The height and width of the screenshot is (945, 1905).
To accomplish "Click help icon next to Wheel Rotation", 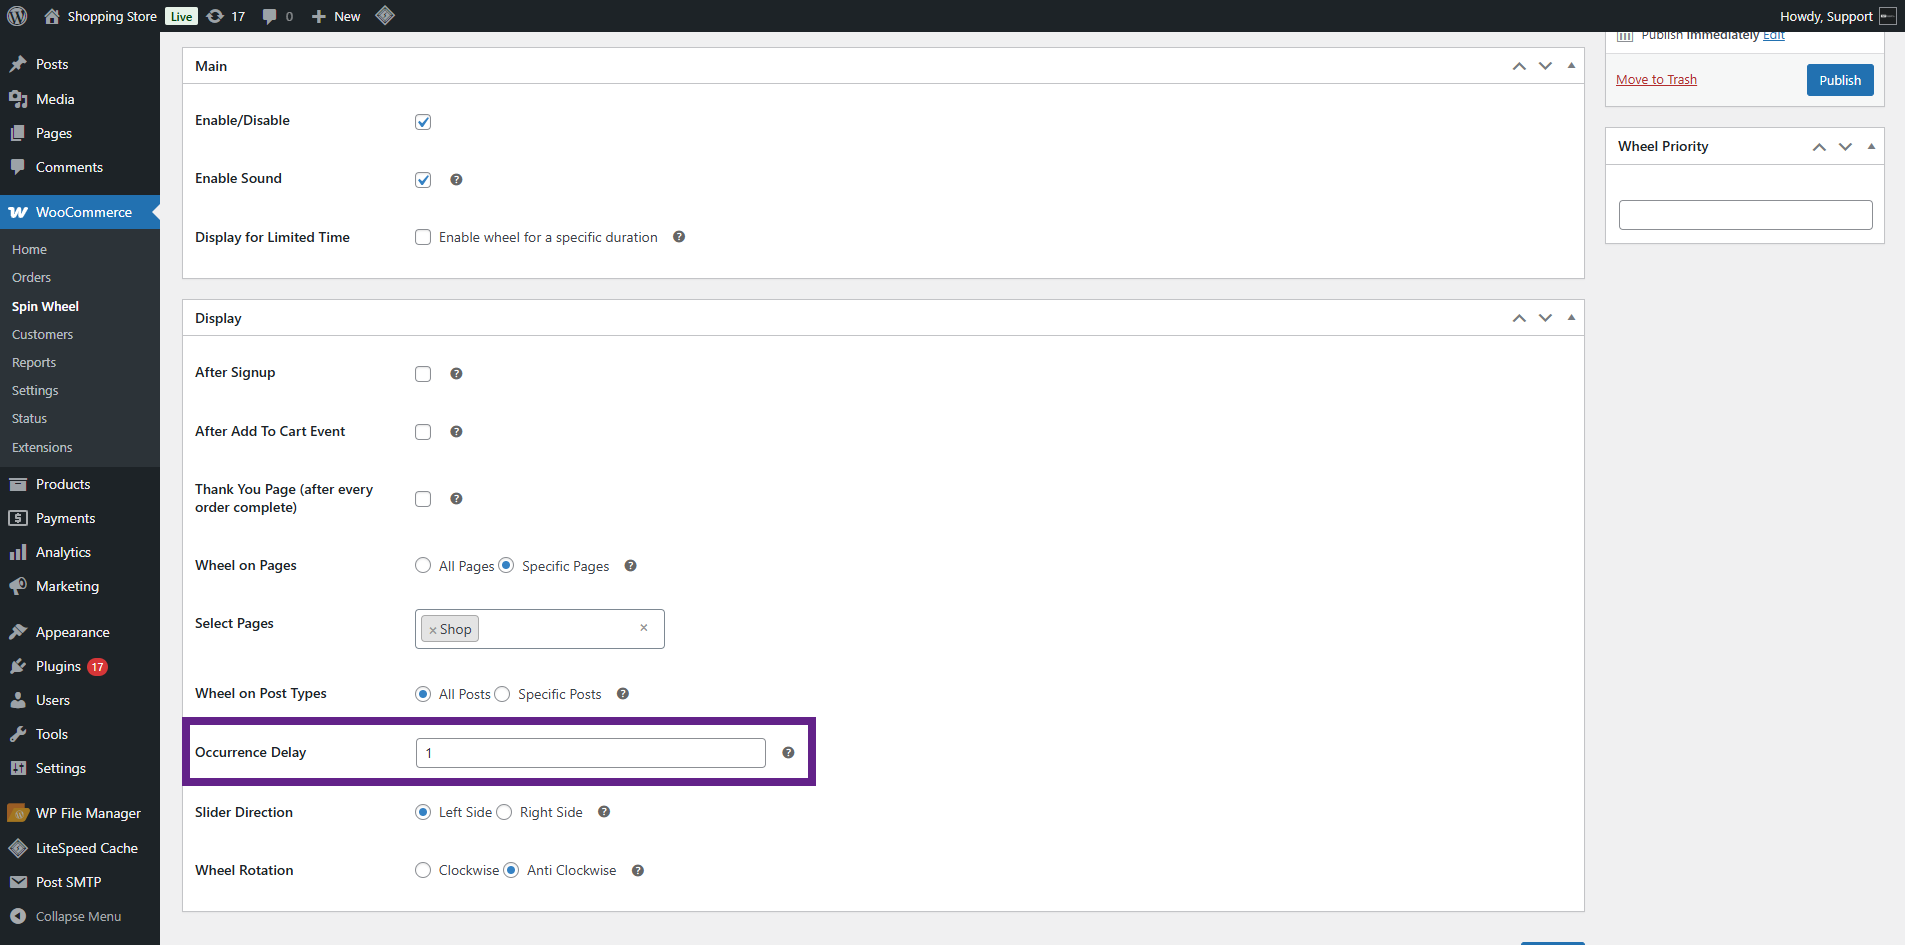I will tap(638, 871).
